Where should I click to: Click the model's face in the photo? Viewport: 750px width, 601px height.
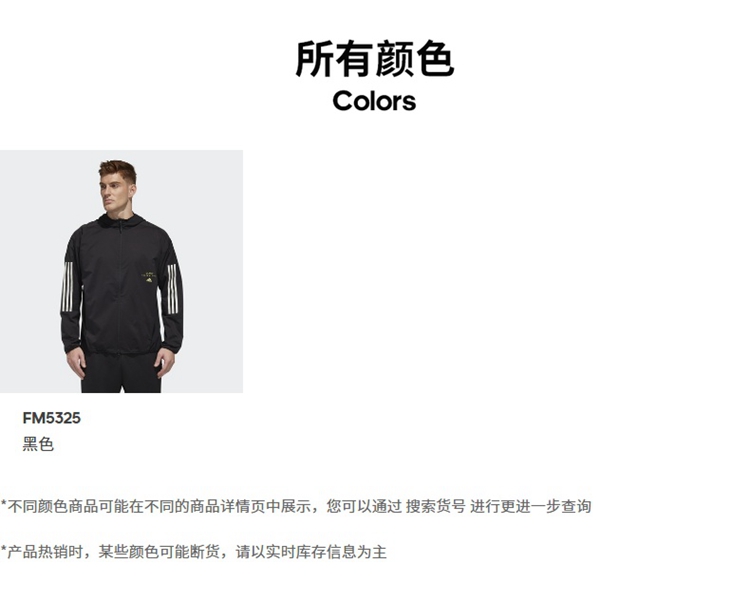(115, 191)
